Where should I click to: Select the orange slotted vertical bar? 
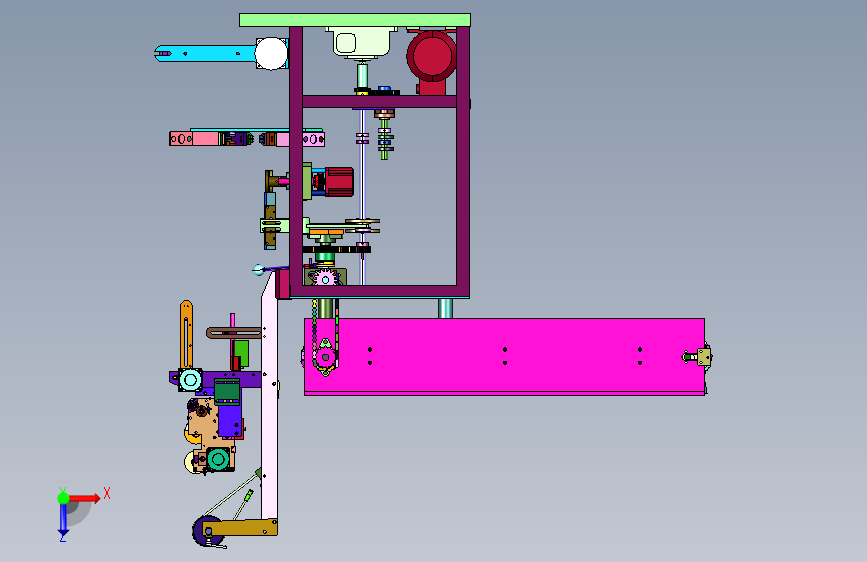tap(186, 335)
